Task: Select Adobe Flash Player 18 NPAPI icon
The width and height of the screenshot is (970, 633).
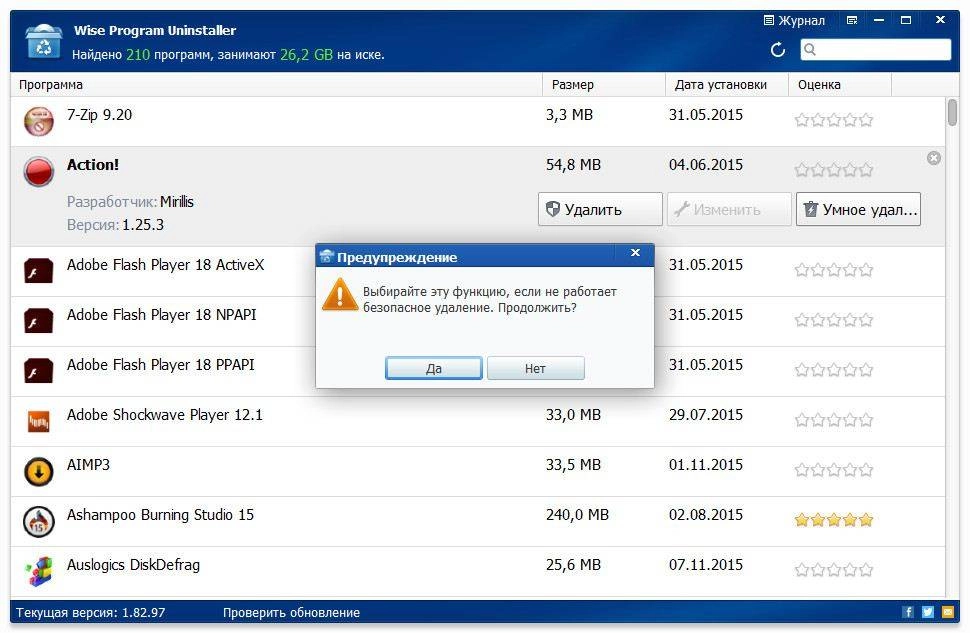Action: click(38, 321)
